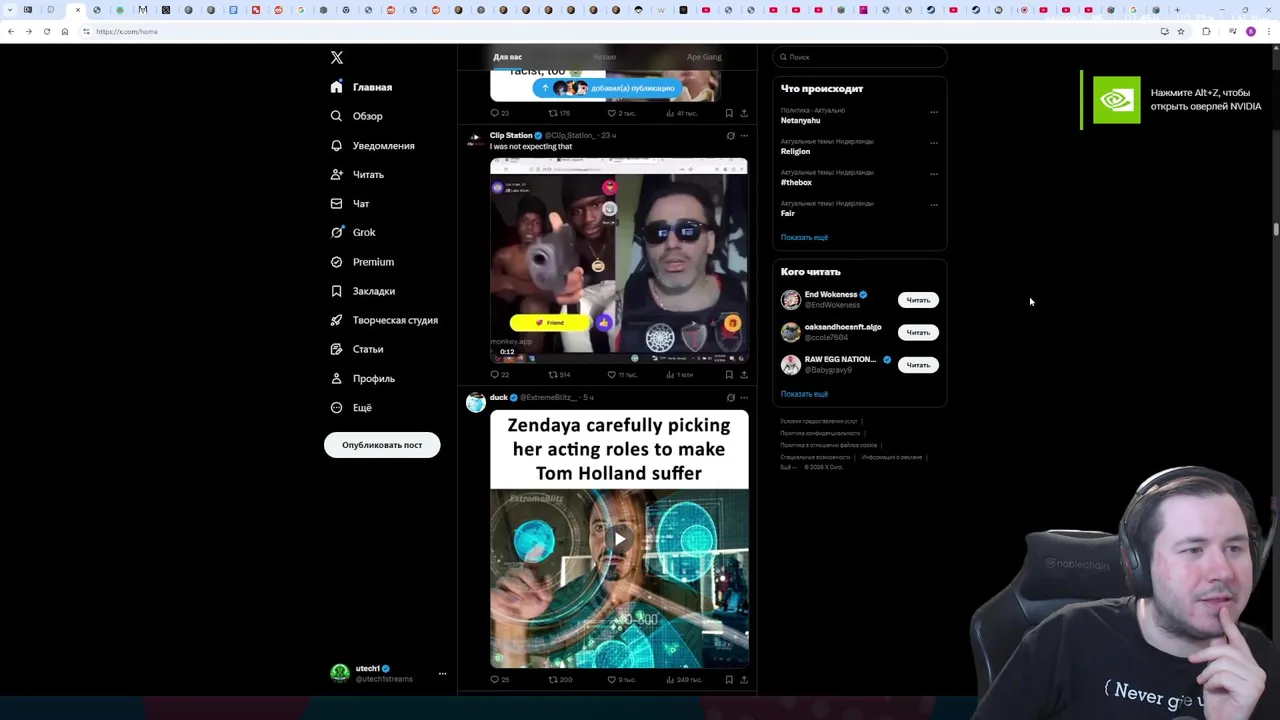
Task: Like the Clip Station post
Action: pyautogui.click(x=622, y=375)
